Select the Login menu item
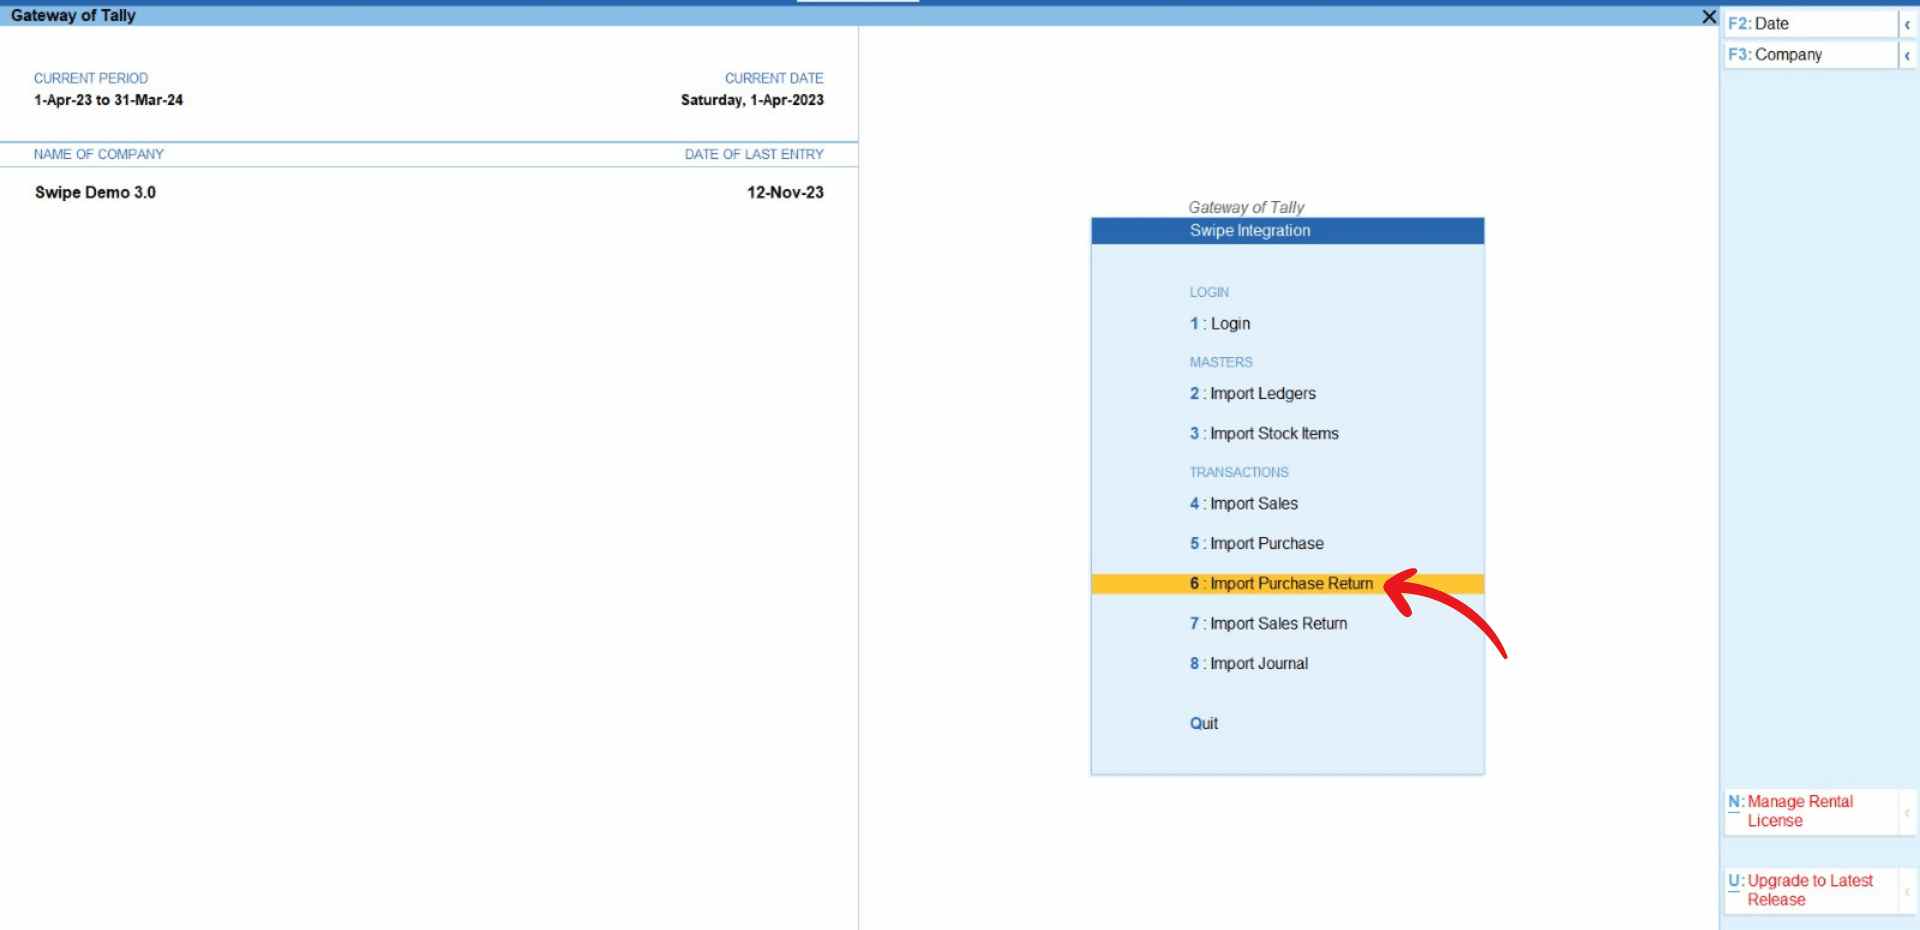1920x930 pixels. pos(1220,324)
